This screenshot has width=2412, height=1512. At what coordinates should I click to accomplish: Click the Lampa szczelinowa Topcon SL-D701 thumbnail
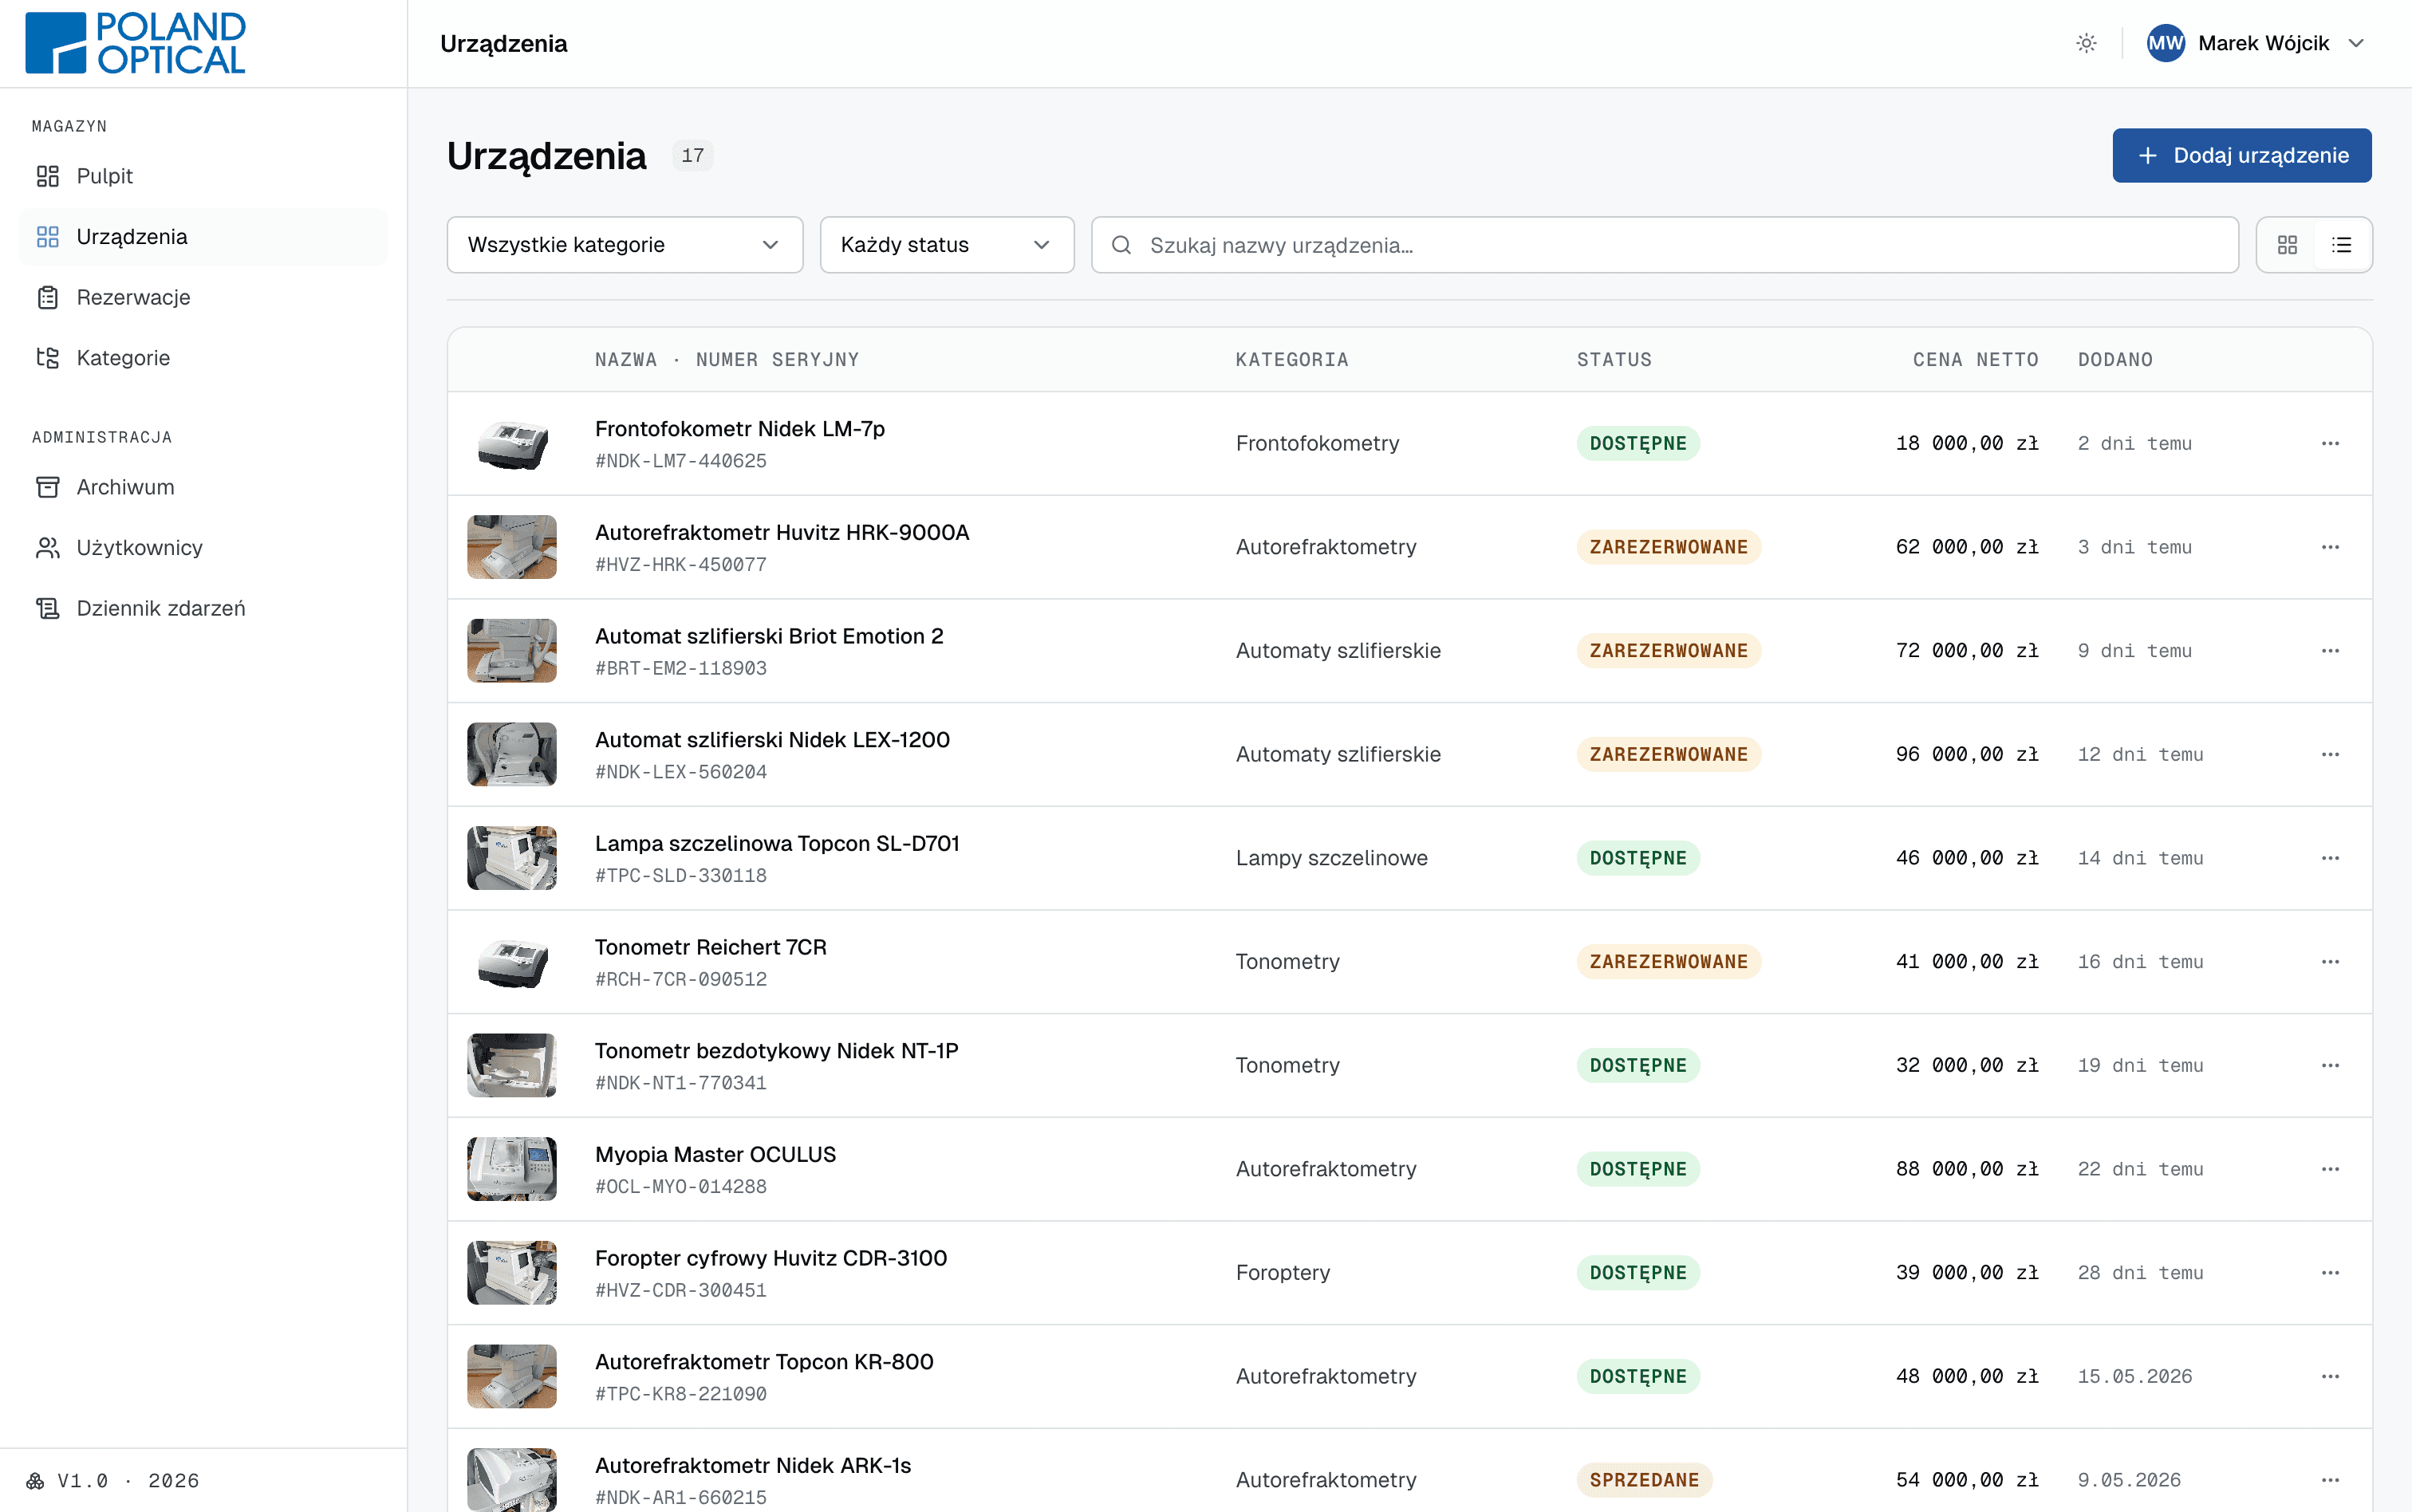[x=512, y=858]
